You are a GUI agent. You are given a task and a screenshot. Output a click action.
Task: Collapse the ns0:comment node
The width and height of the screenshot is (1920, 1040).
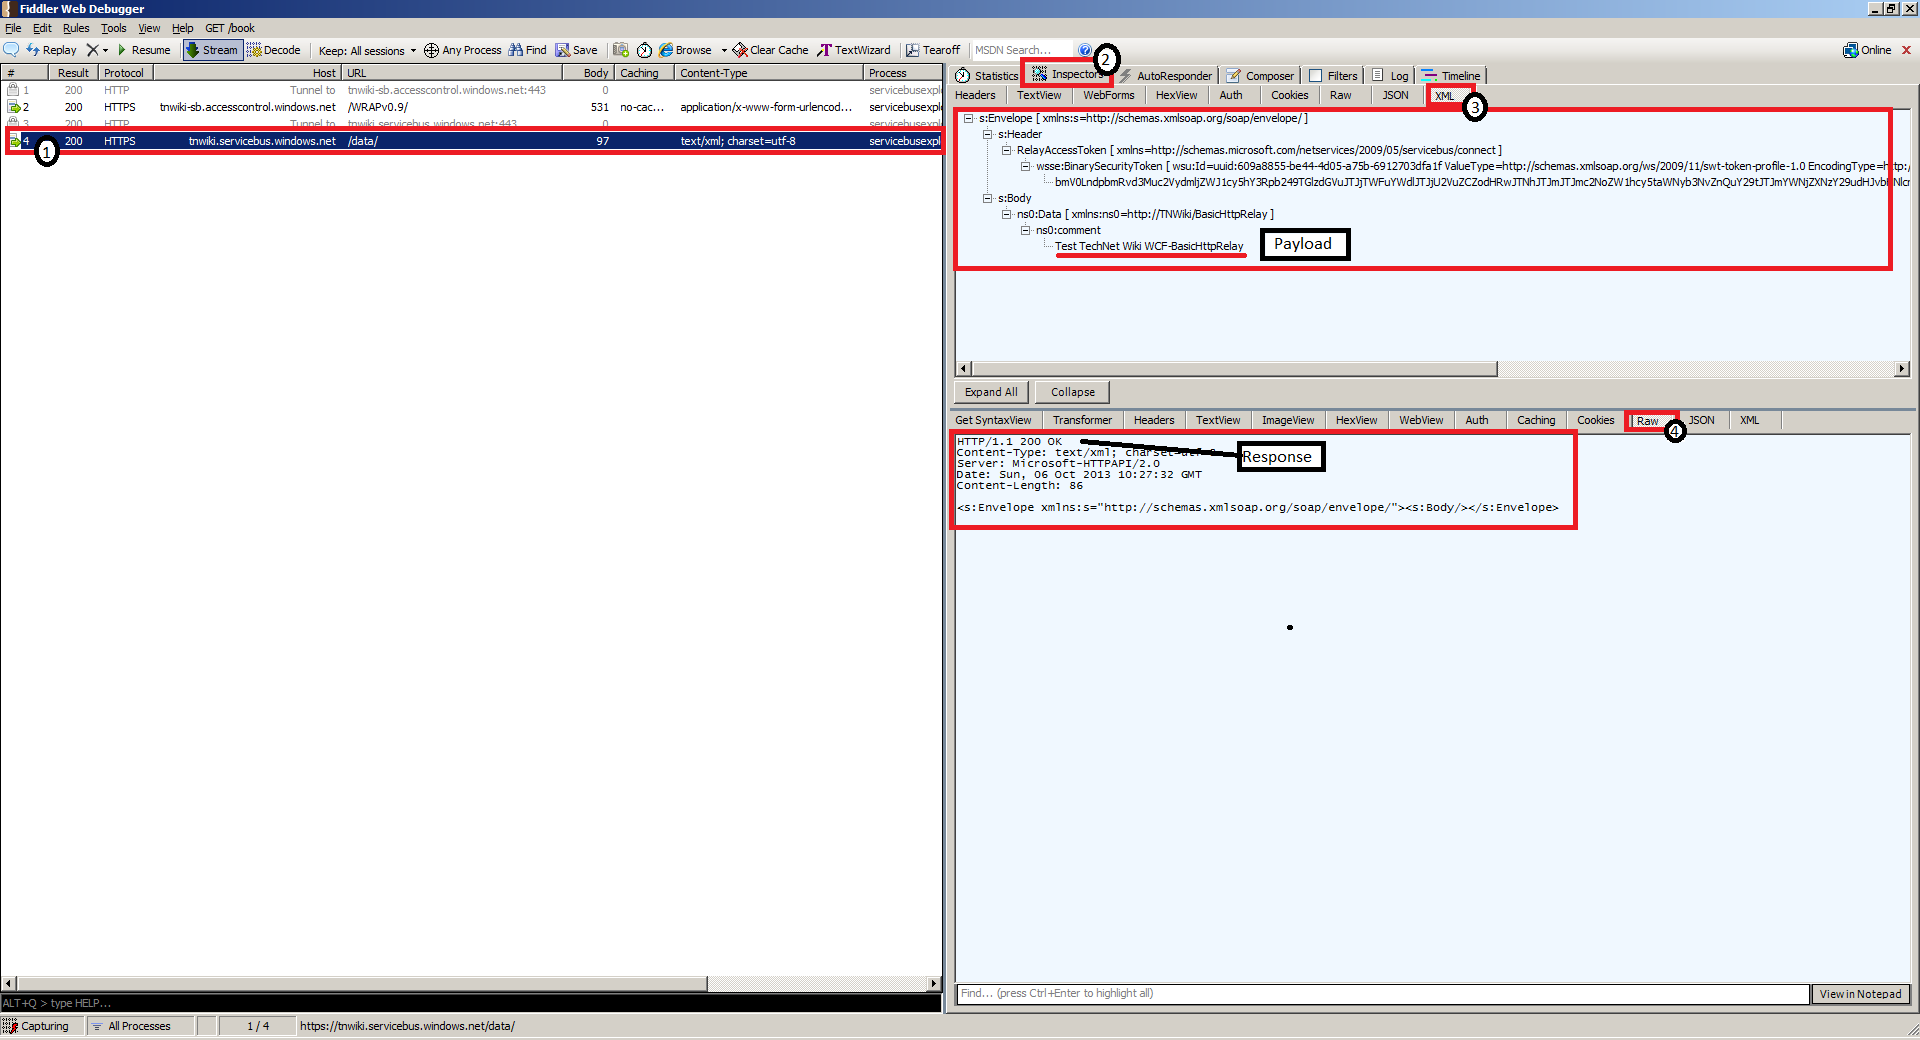(x=1025, y=230)
